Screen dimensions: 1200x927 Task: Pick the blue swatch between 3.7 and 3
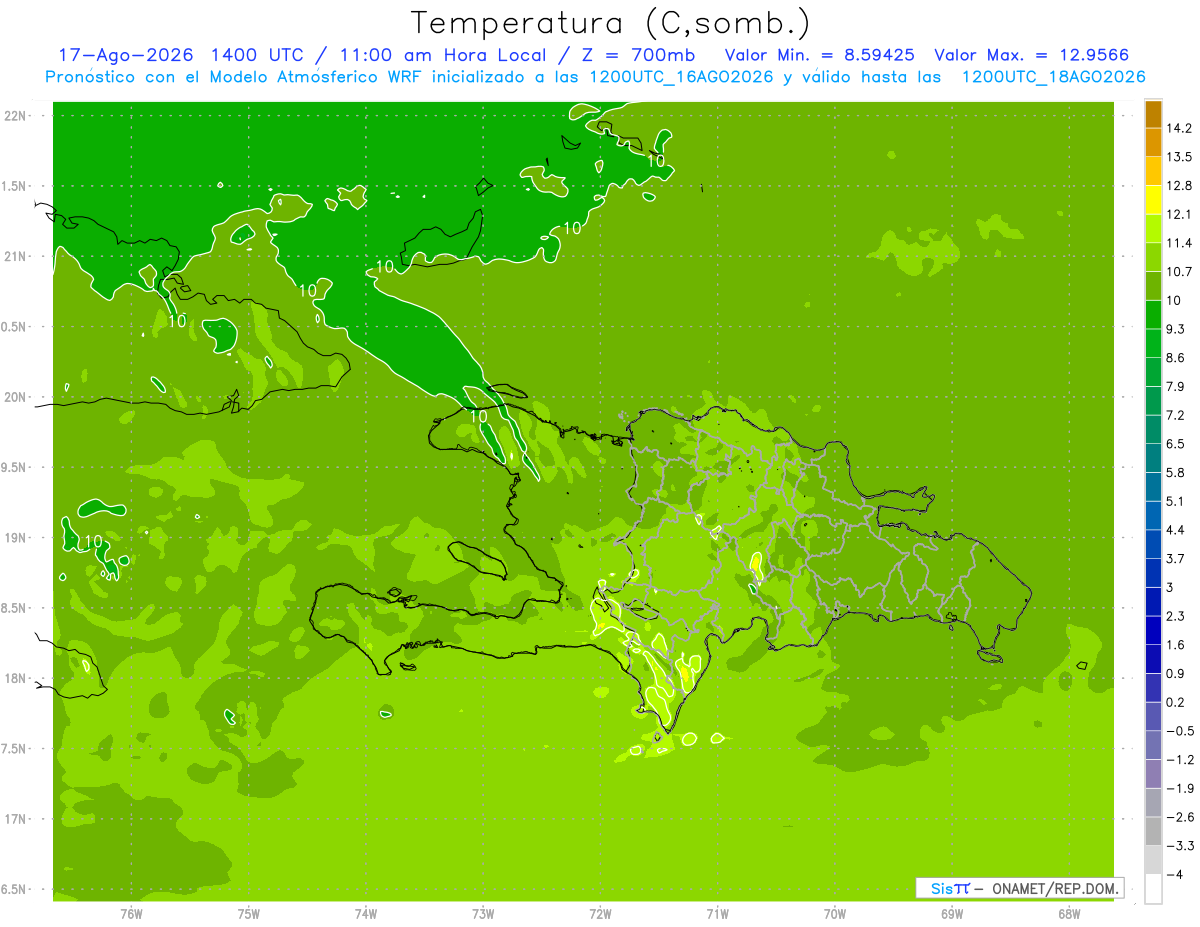tap(1153, 573)
